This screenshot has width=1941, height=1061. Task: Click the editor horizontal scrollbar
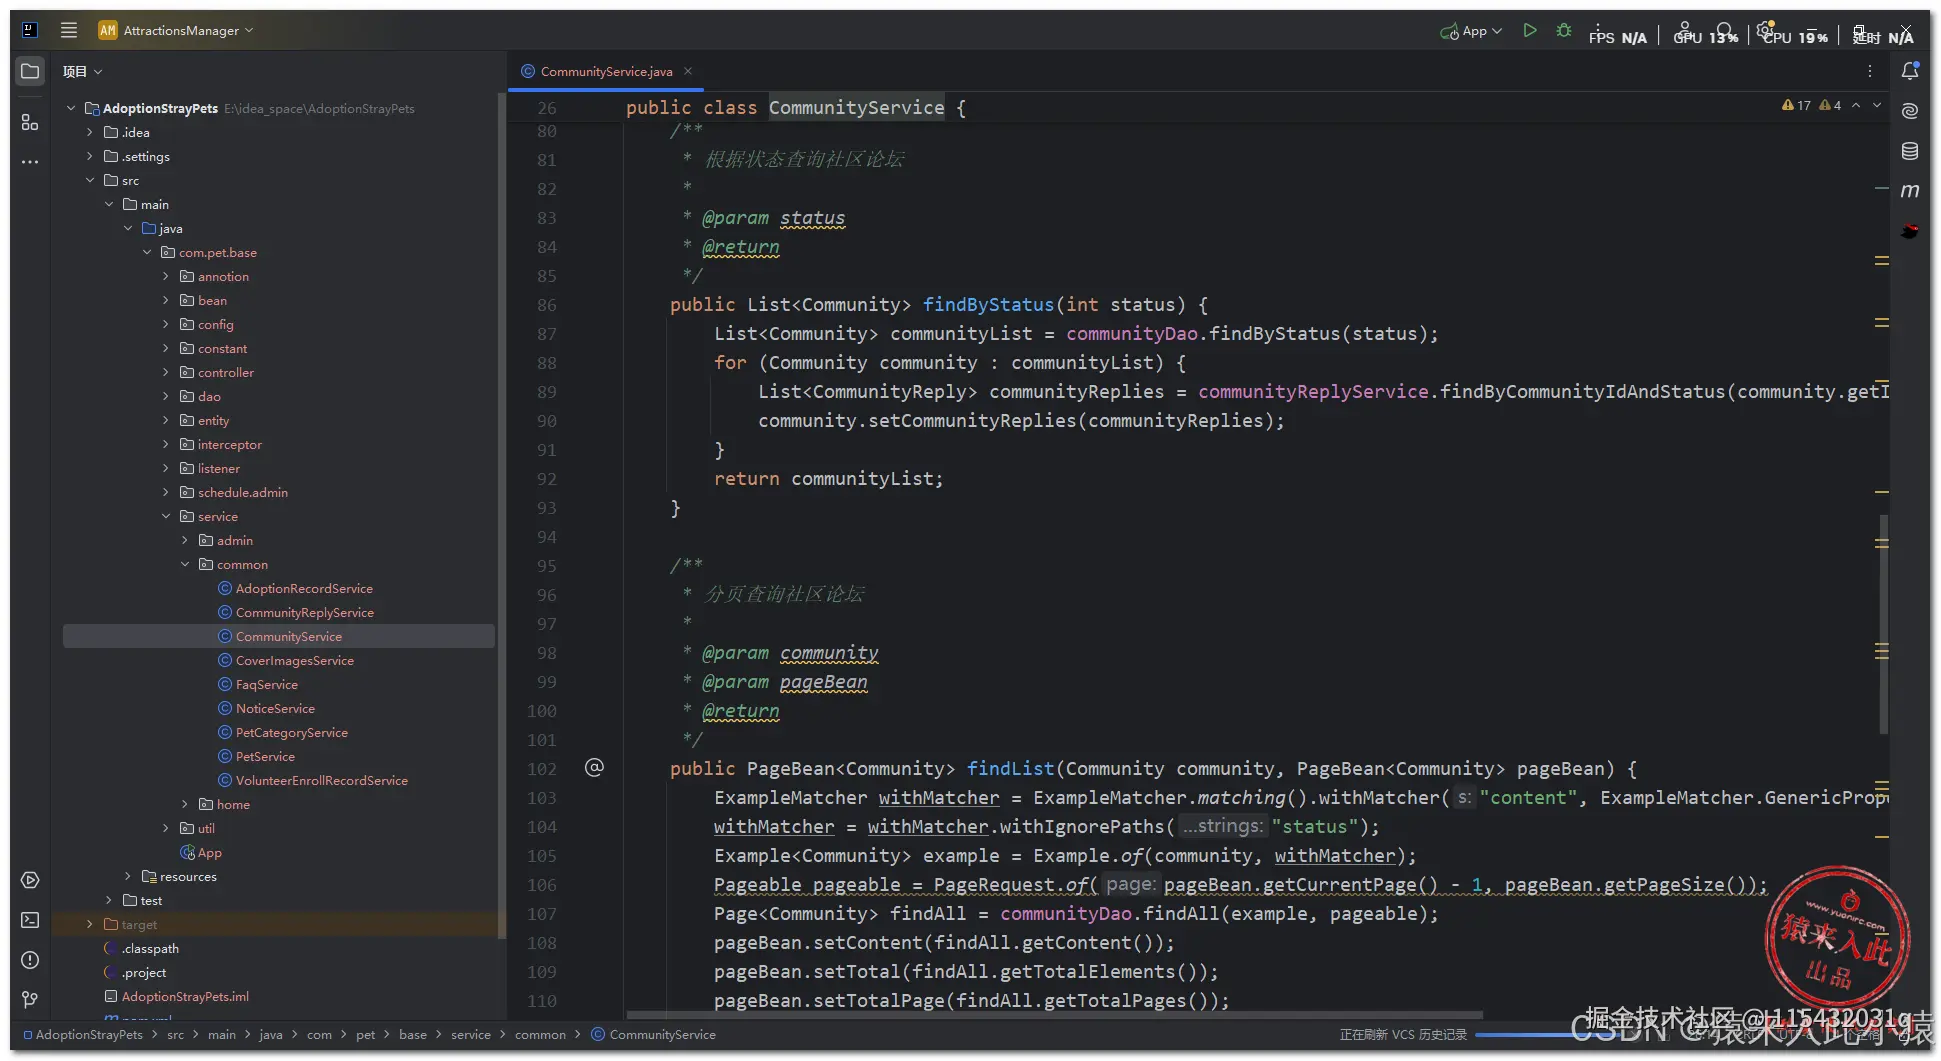coord(1054,1015)
